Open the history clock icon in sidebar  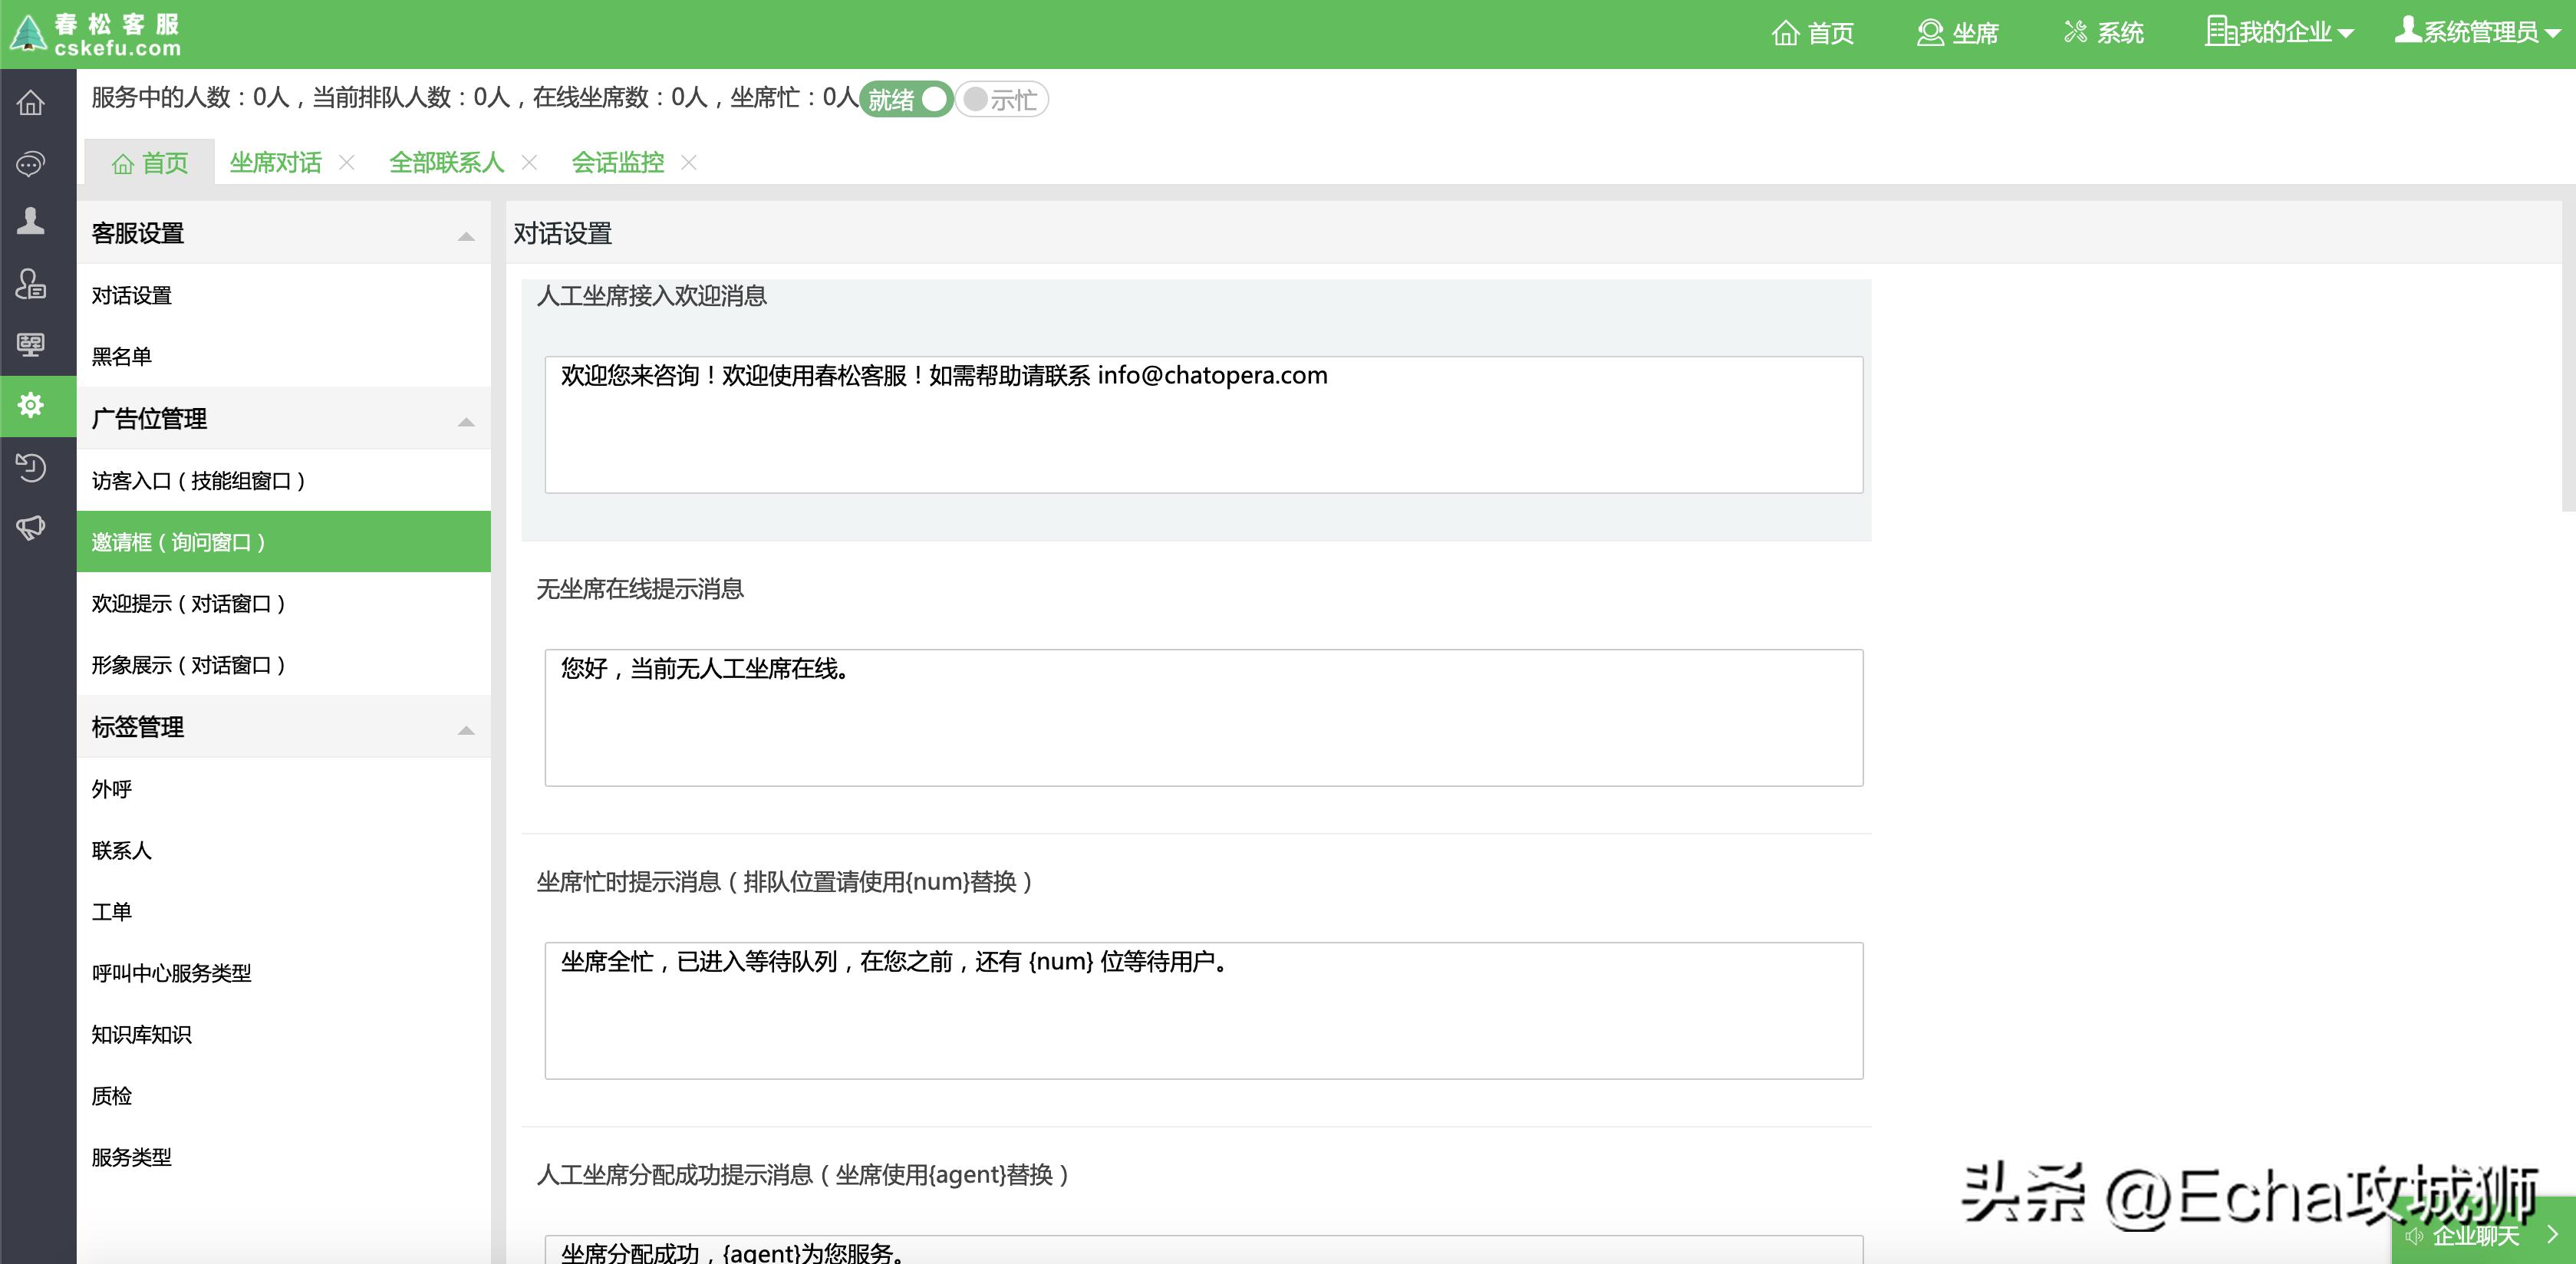click(x=30, y=467)
